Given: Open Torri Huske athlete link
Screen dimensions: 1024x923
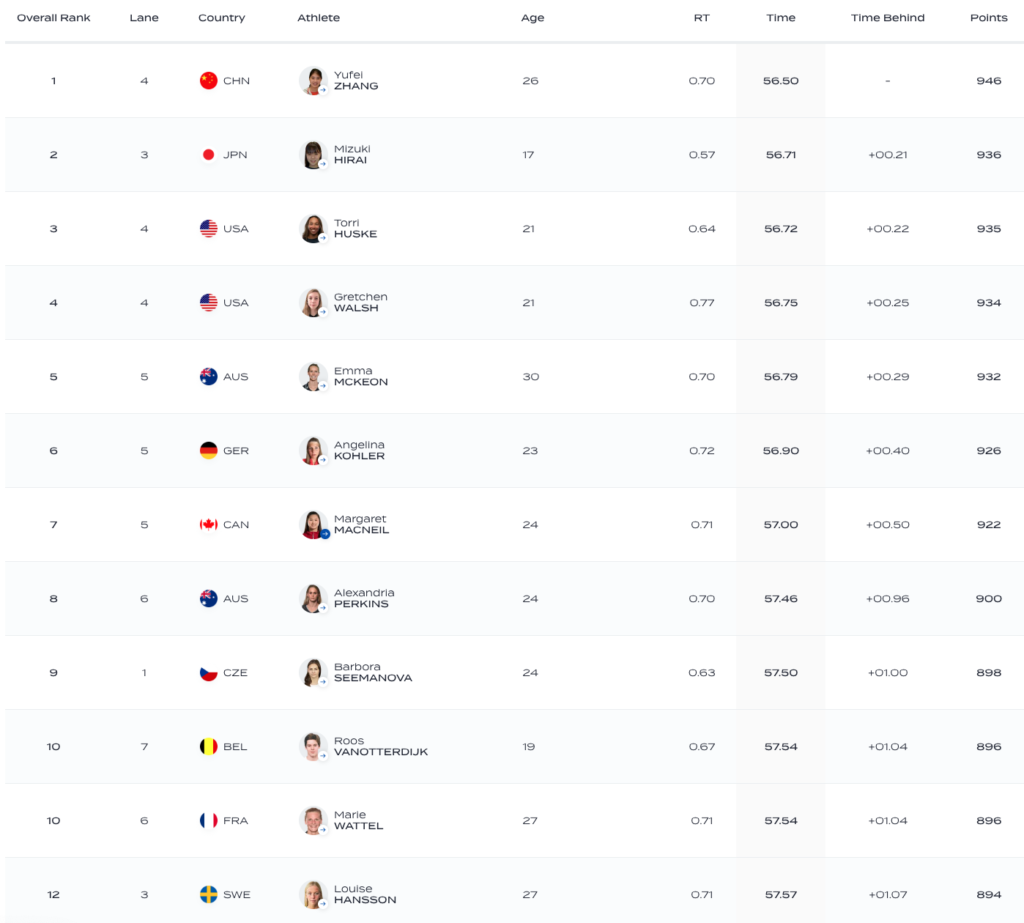Looking at the screenshot, I should point(355,229).
